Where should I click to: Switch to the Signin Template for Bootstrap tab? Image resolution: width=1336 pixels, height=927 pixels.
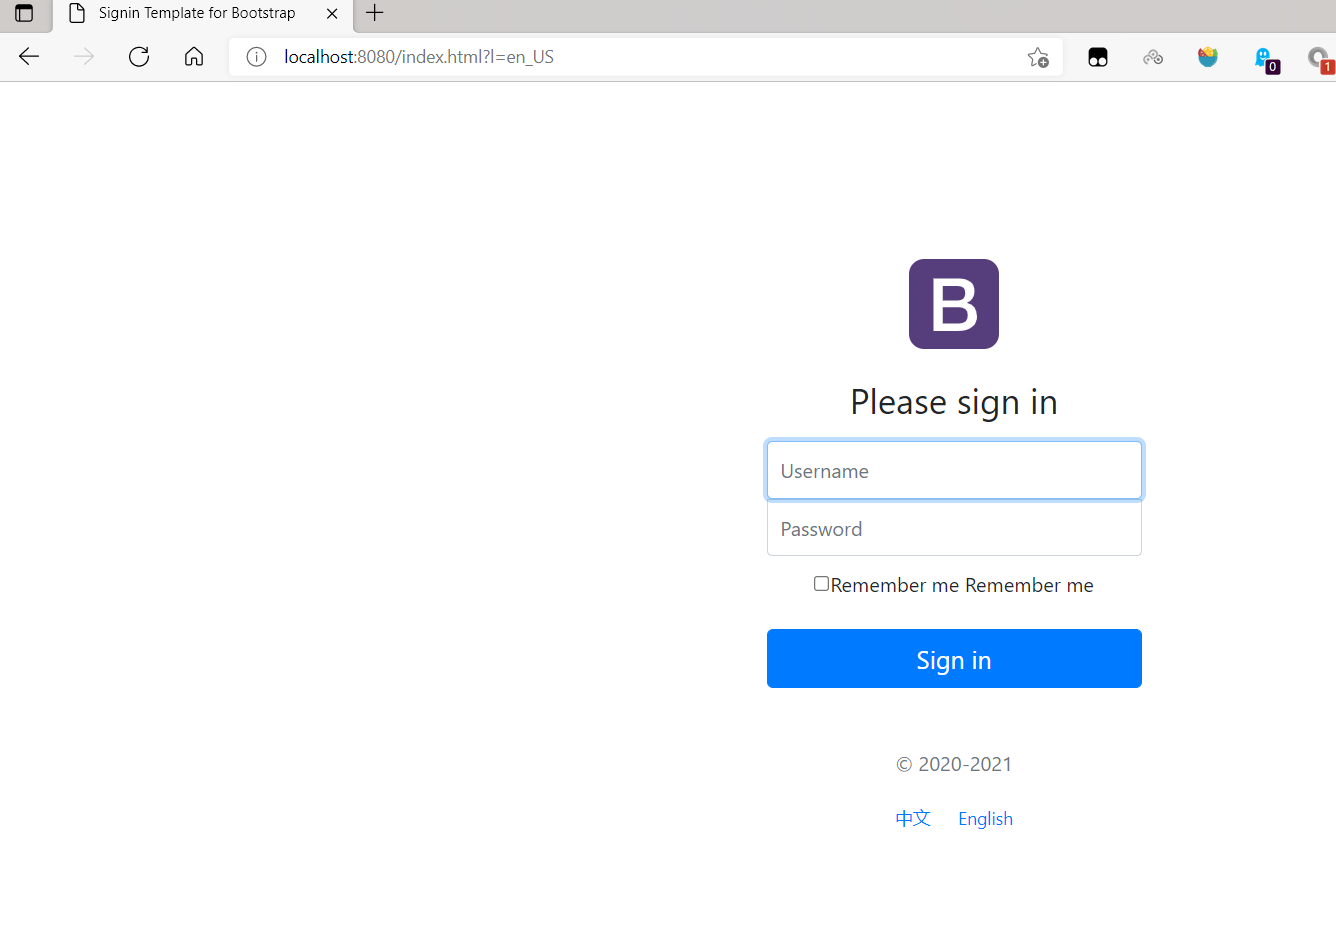[x=197, y=13]
